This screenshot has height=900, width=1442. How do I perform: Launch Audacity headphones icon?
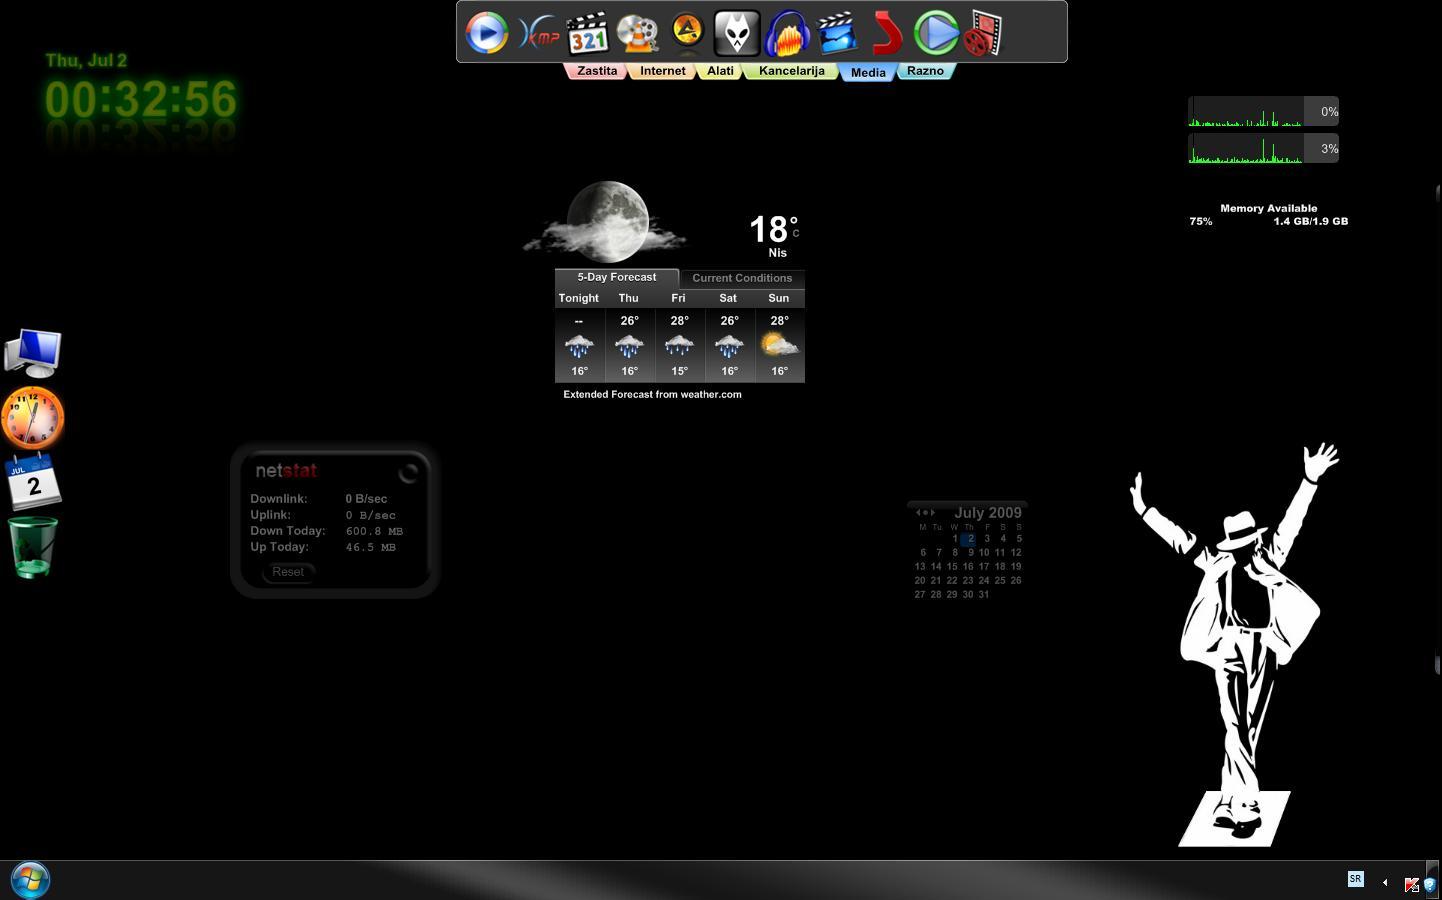(787, 34)
